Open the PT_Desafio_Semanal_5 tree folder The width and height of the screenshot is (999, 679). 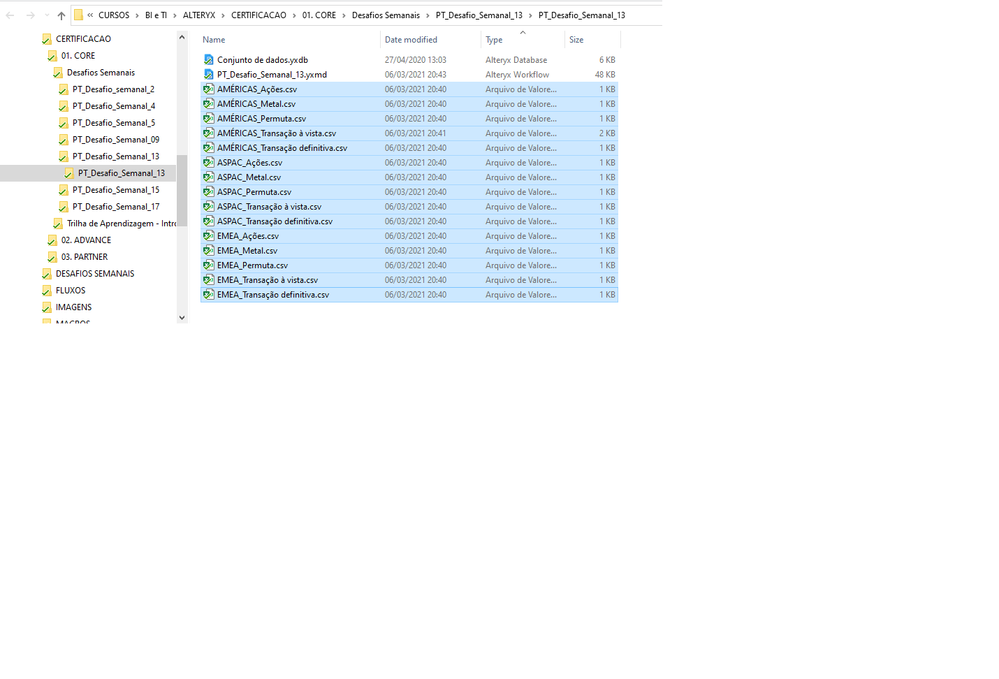[x=113, y=122]
